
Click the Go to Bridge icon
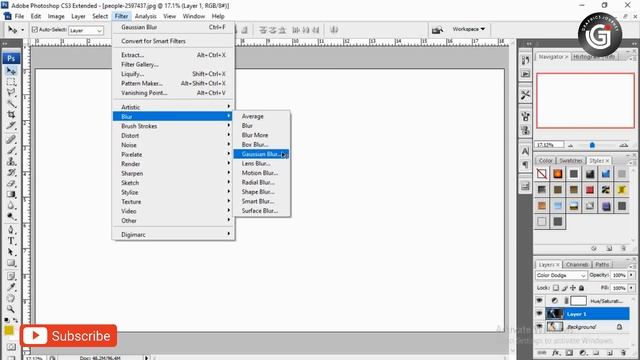(x=437, y=30)
